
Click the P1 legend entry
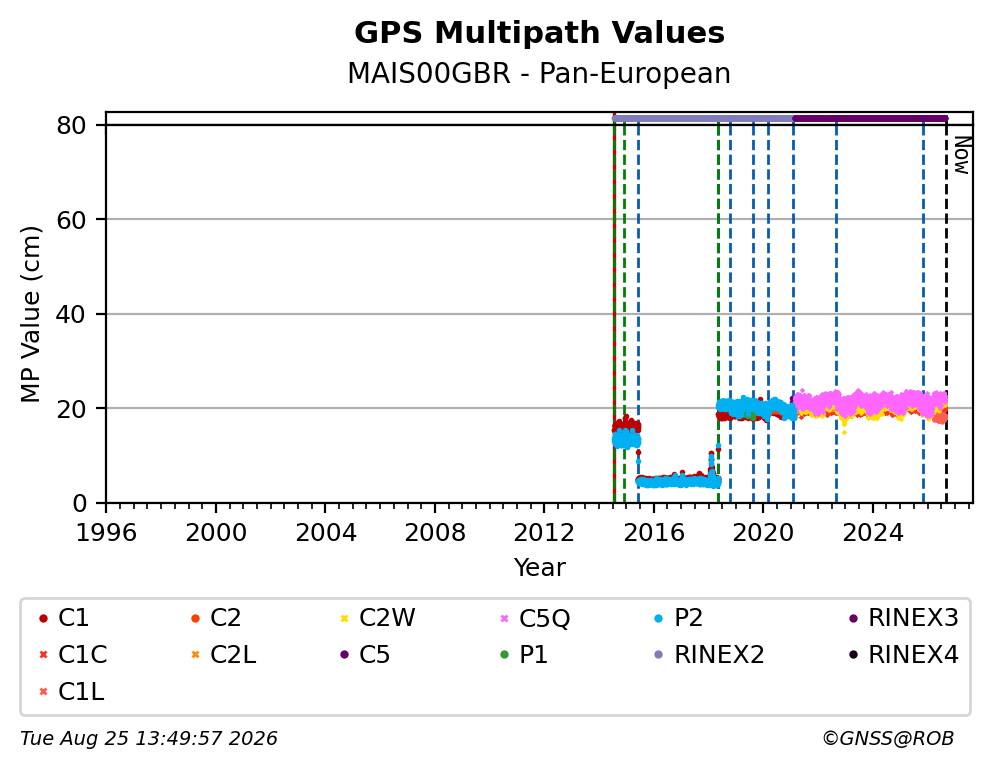[523, 655]
